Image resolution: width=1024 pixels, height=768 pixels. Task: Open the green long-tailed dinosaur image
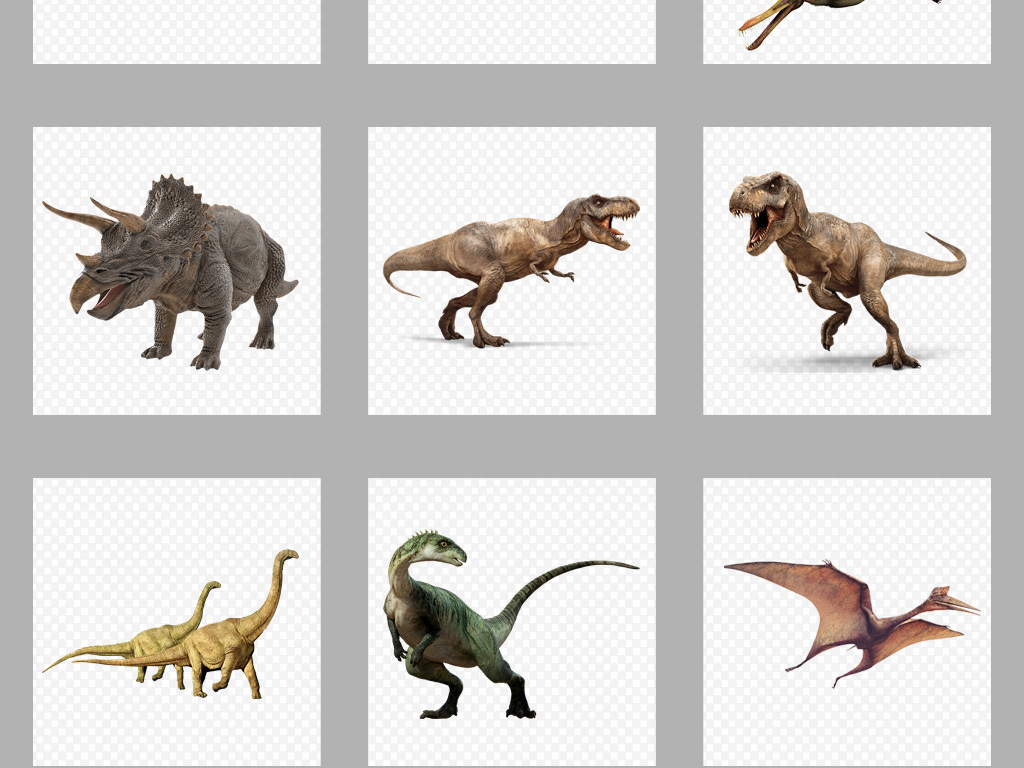click(x=511, y=621)
